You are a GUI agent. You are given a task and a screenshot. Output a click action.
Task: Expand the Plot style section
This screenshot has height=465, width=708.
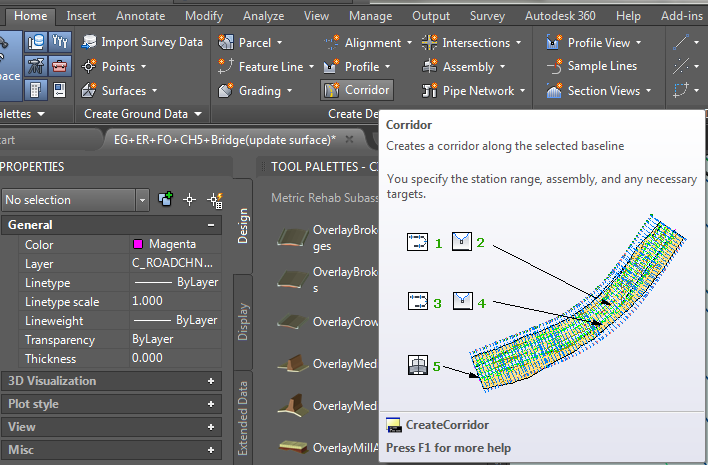[x=211, y=404]
